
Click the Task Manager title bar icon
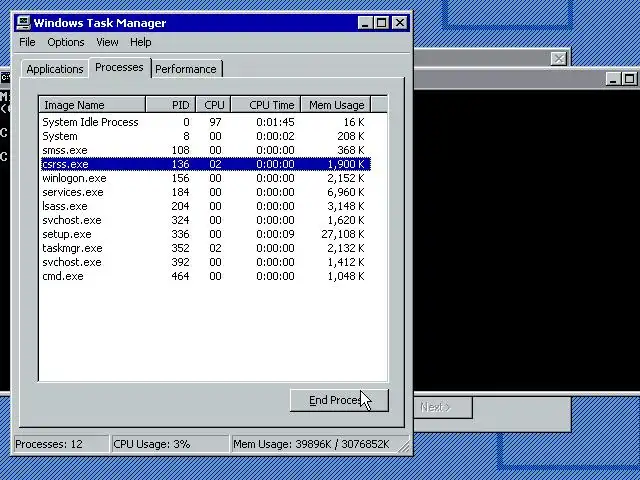tap(24, 22)
